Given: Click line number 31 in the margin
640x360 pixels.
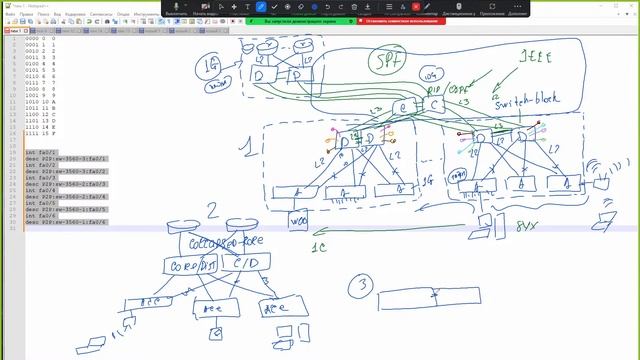Looking at the screenshot, I should pyautogui.click(x=13, y=228).
